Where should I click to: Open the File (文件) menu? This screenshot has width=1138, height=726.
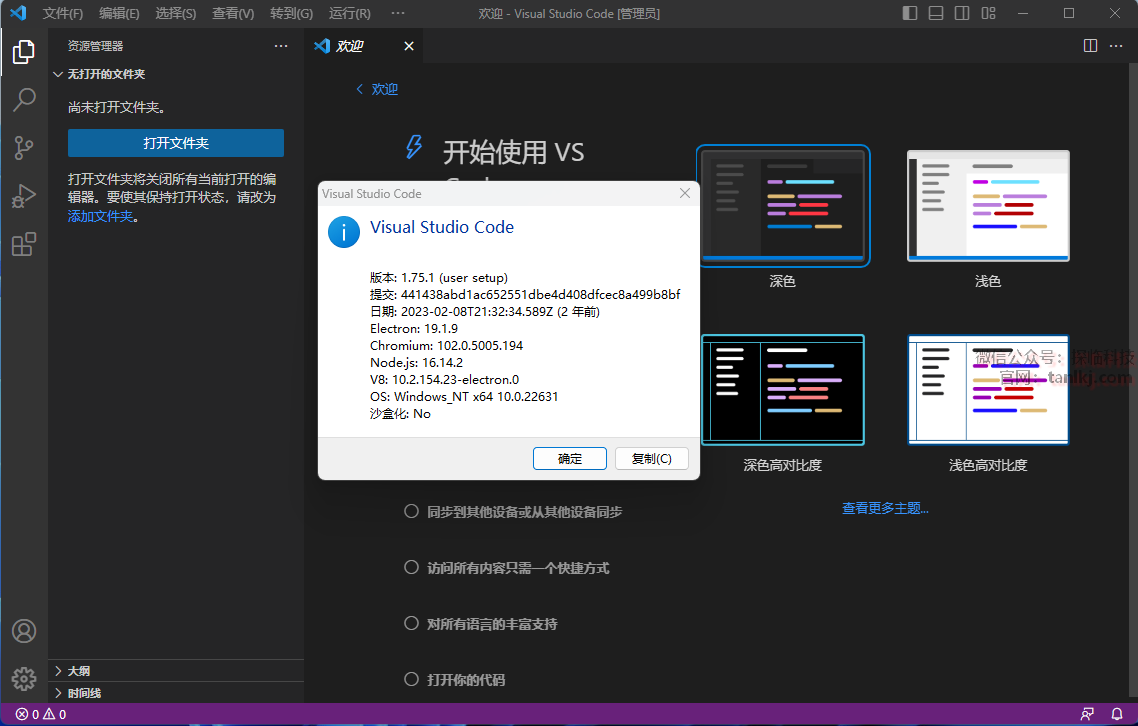point(62,14)
